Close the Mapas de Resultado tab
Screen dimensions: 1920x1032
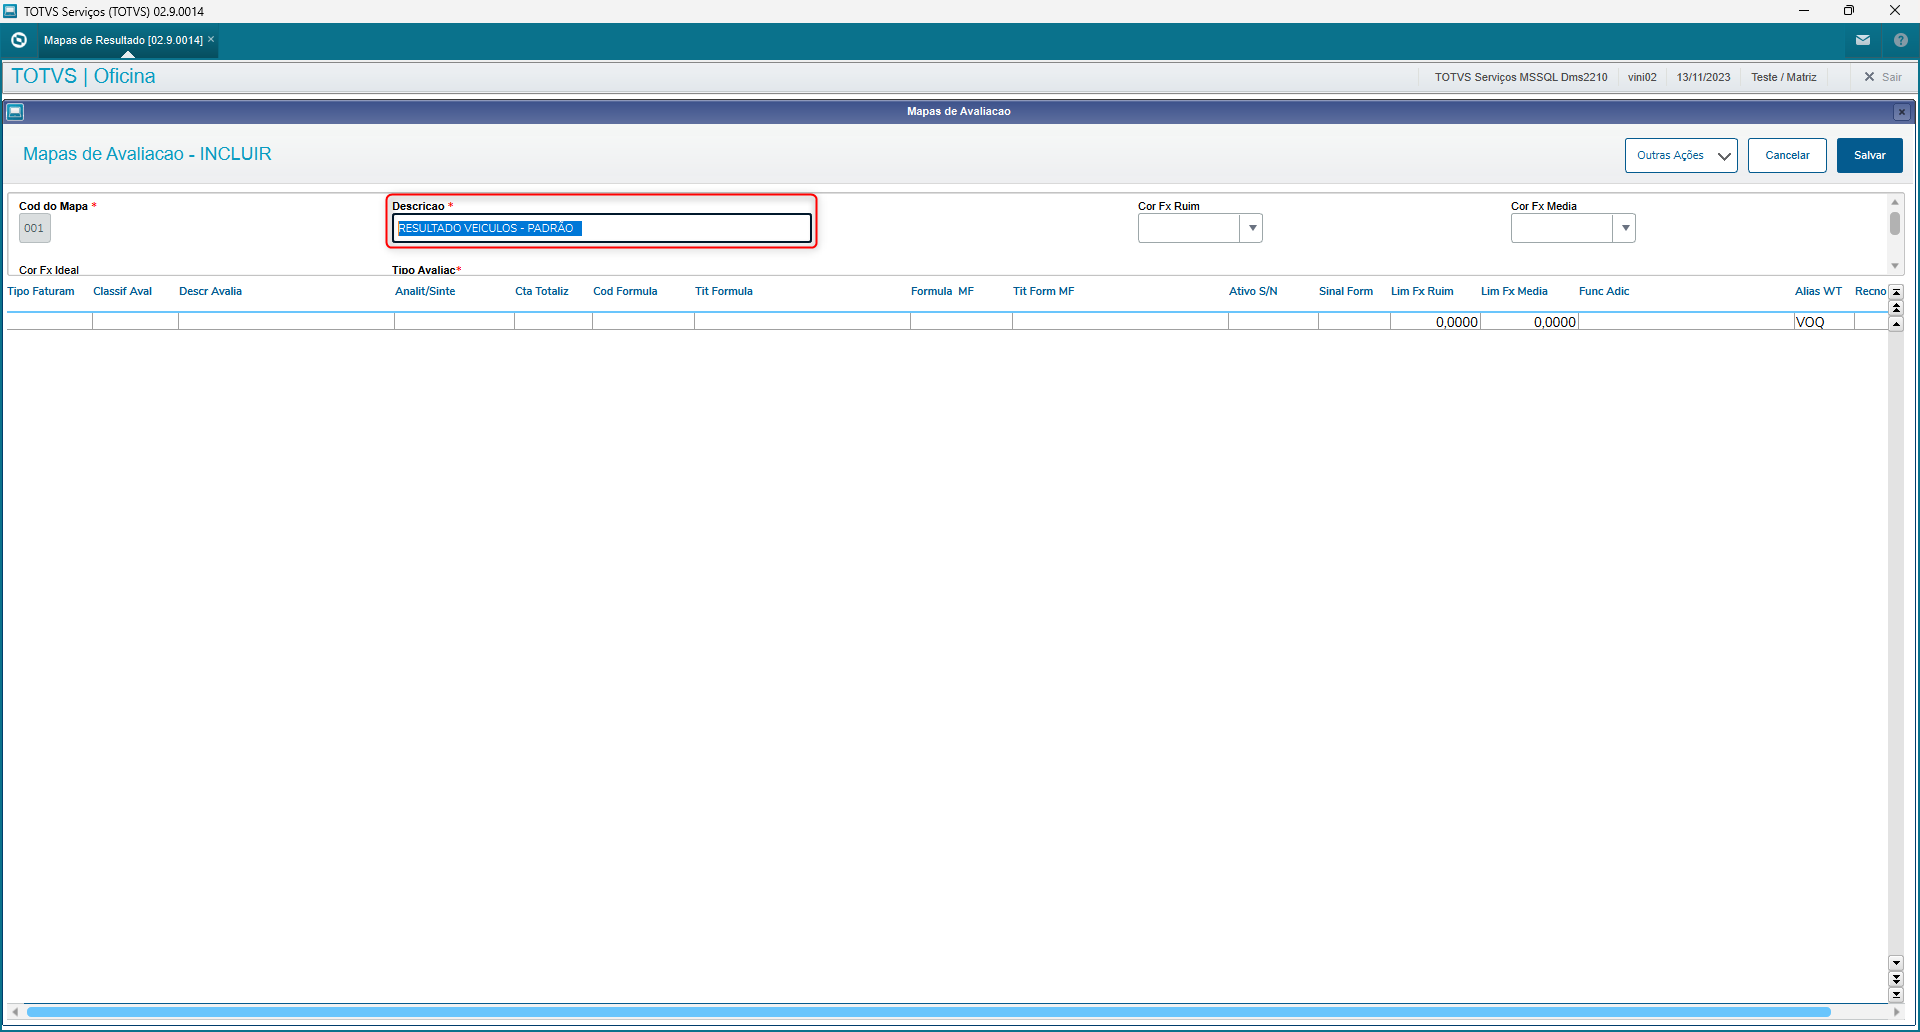pos(211,40)
